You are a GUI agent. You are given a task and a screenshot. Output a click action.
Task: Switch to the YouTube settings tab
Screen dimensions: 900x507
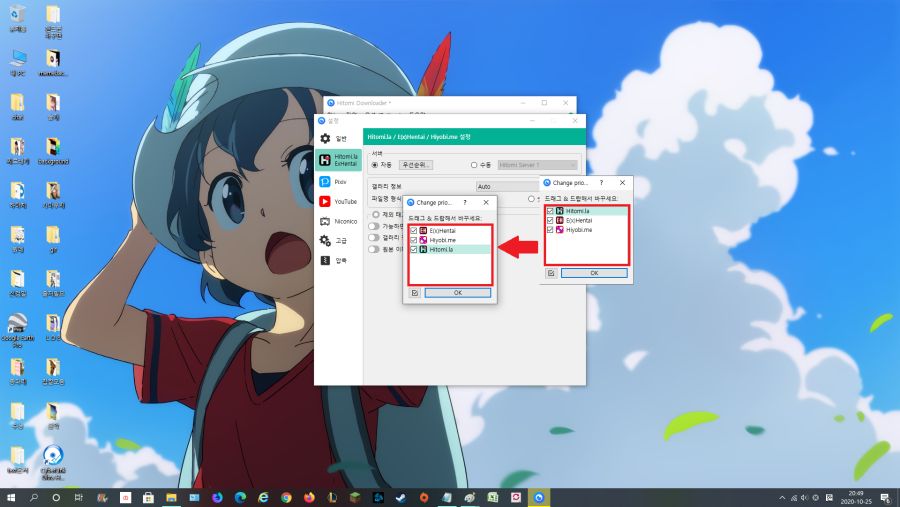339,202
